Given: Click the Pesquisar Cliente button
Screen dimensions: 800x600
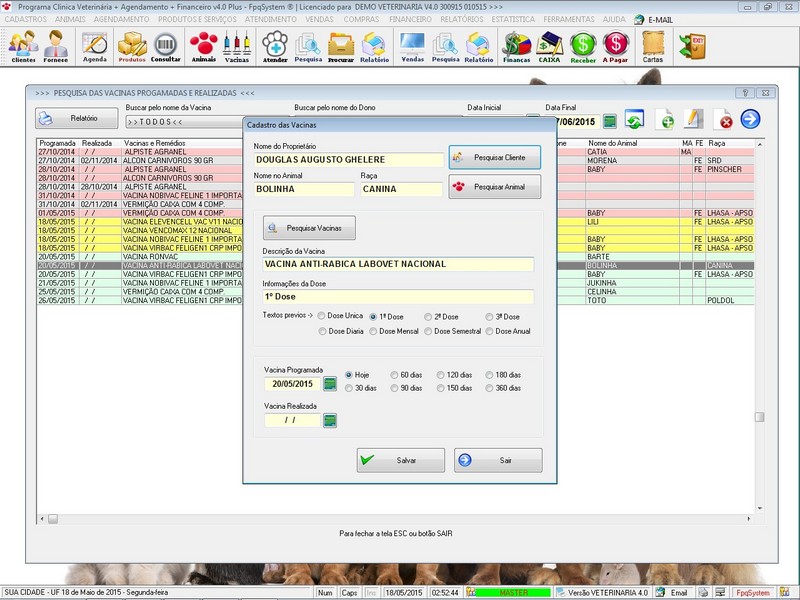Looking at the screenshot, I should pos(494,158).
